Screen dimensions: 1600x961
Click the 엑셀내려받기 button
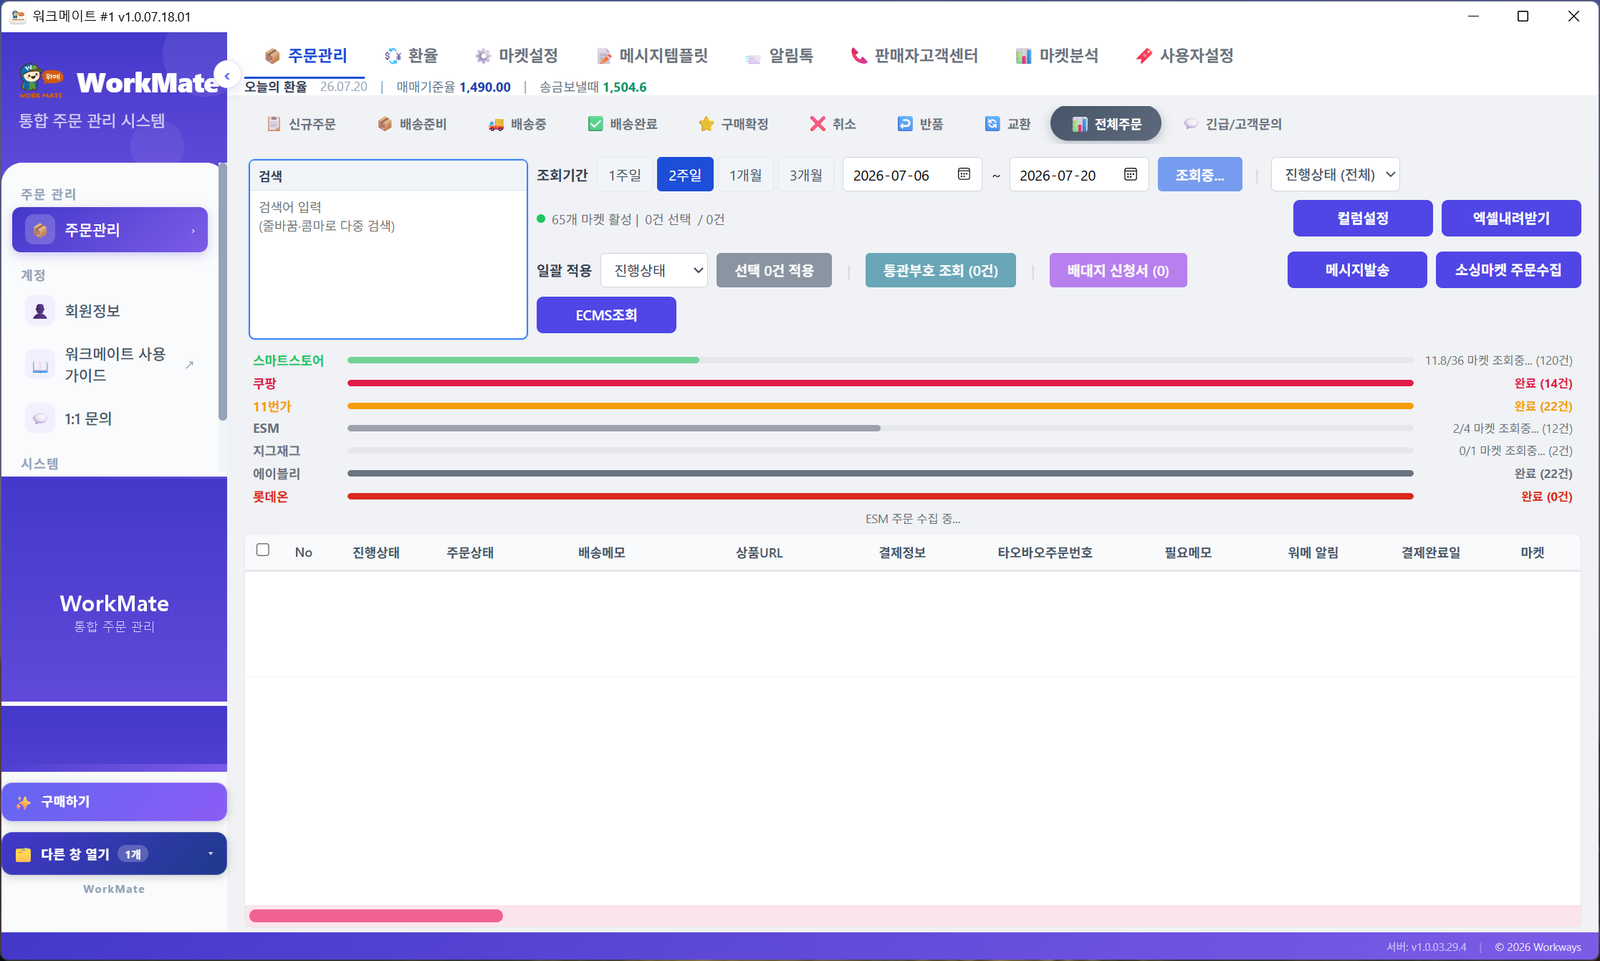point(1511,218)
